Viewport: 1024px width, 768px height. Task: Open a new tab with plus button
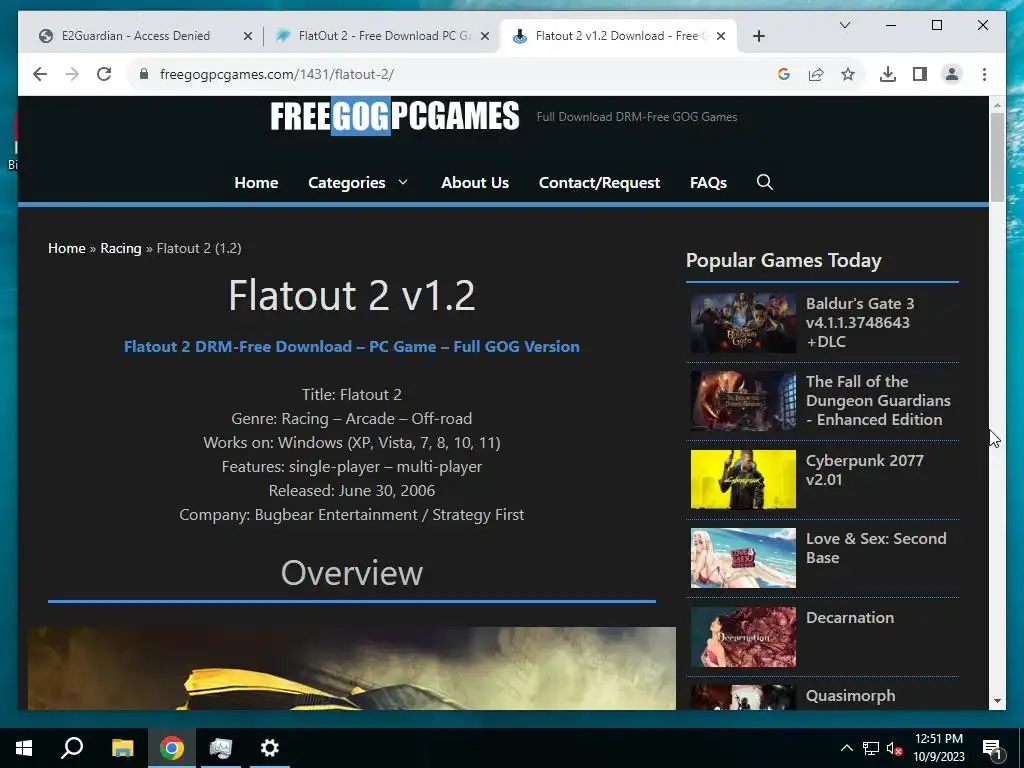[x=758, y=36]
